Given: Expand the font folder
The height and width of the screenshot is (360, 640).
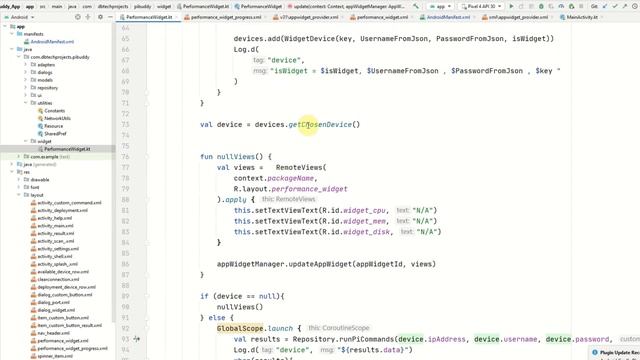Looking at the screenshot, I should tap(19, 187).
